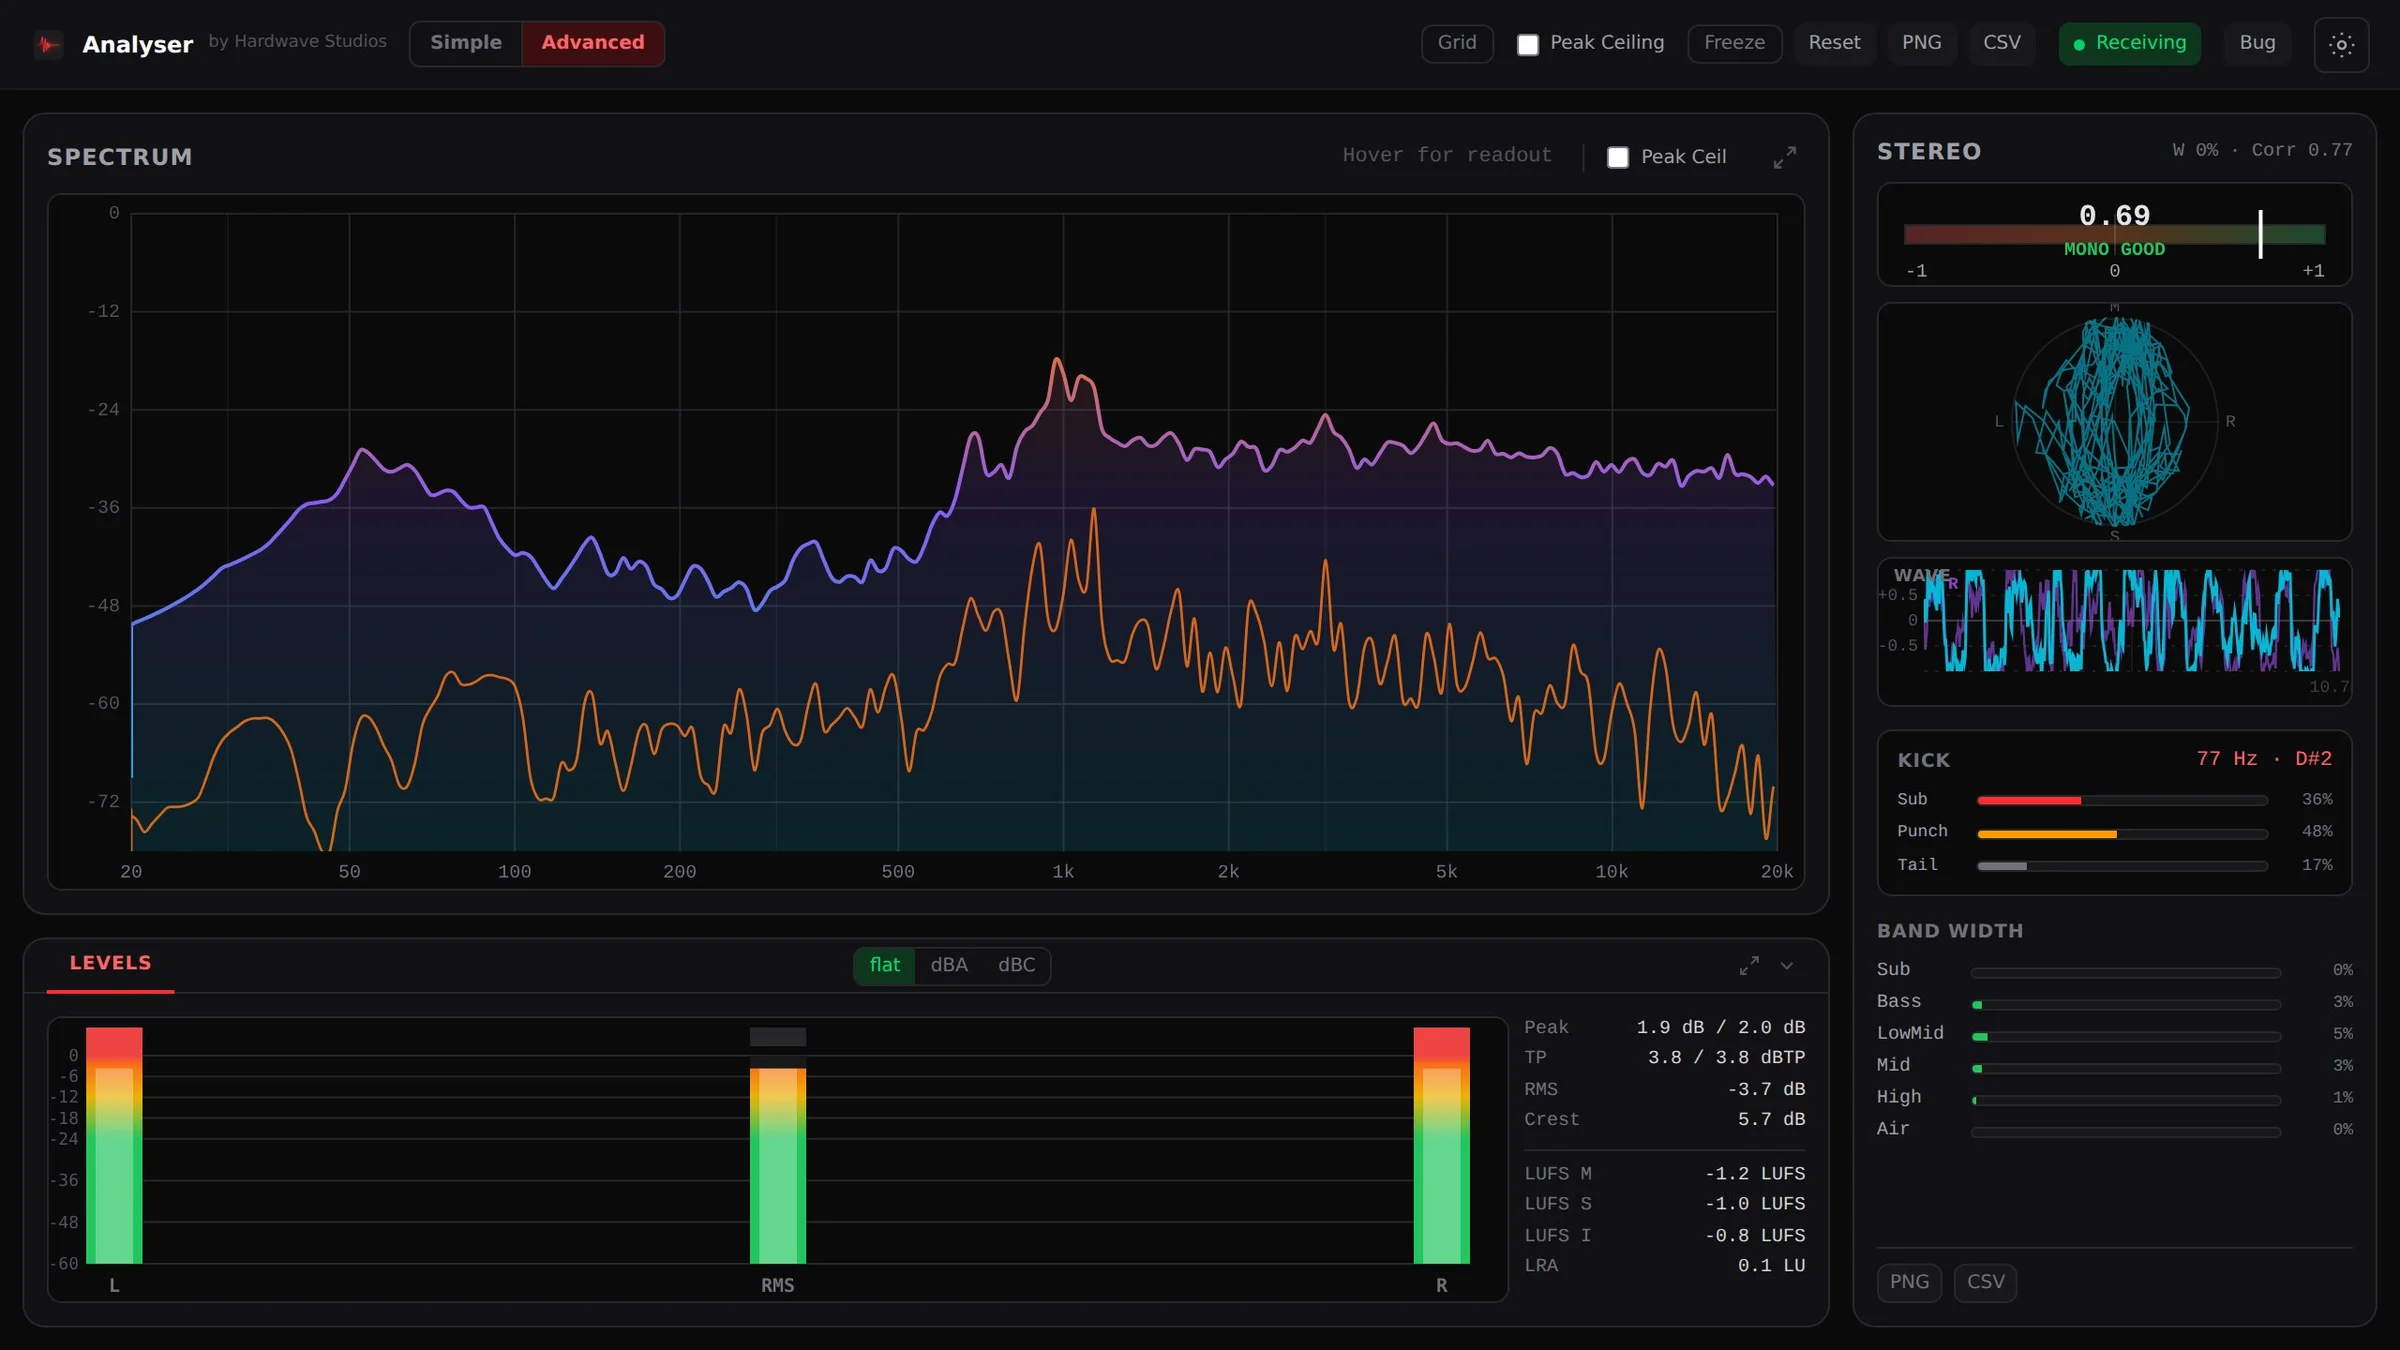Expand the Levels panel to fullscreen
Image resolution: width=2400 pixels, height=1350 pixels.
point(1749,966)
